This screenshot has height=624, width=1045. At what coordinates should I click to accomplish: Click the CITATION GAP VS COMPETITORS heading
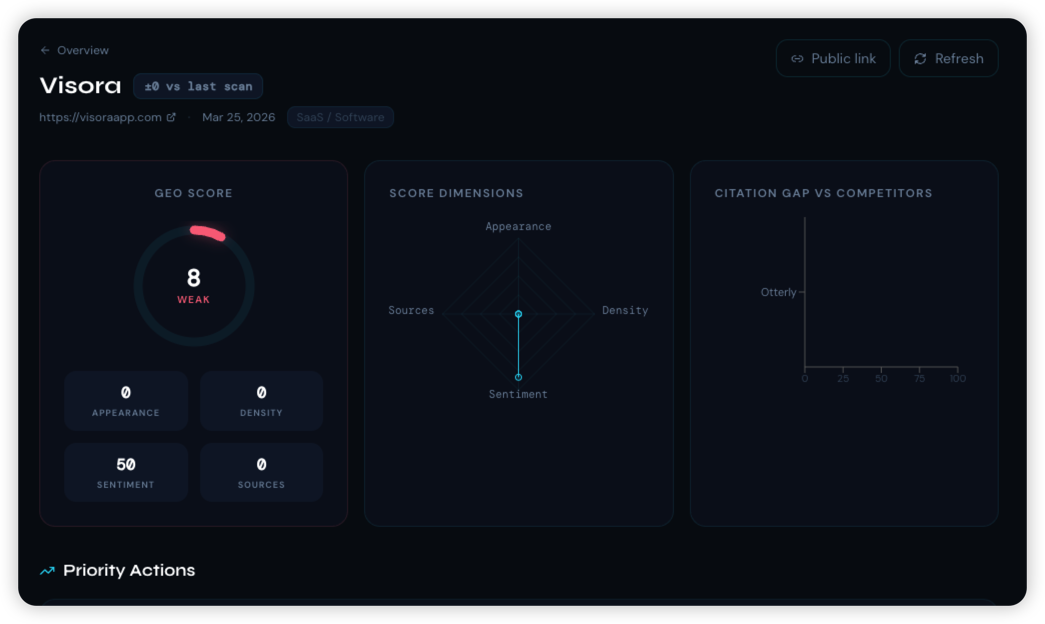pos(824,193)
